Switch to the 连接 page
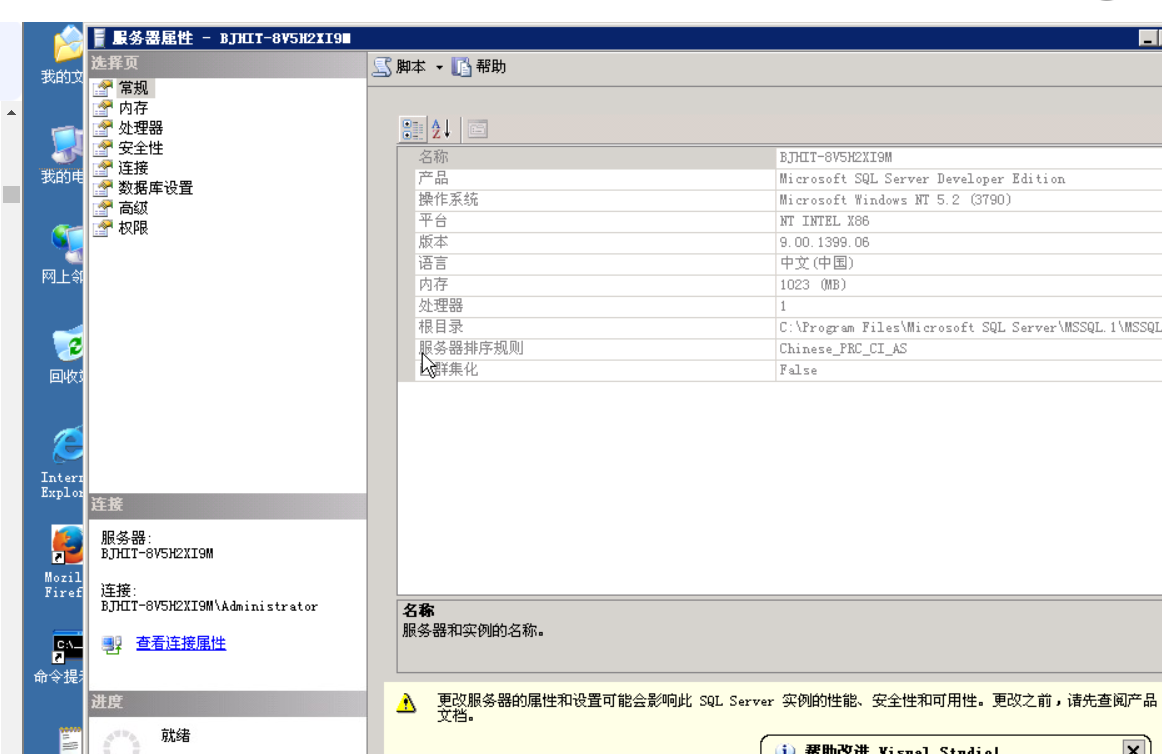The image size is (1162, 754). (133, 168)
